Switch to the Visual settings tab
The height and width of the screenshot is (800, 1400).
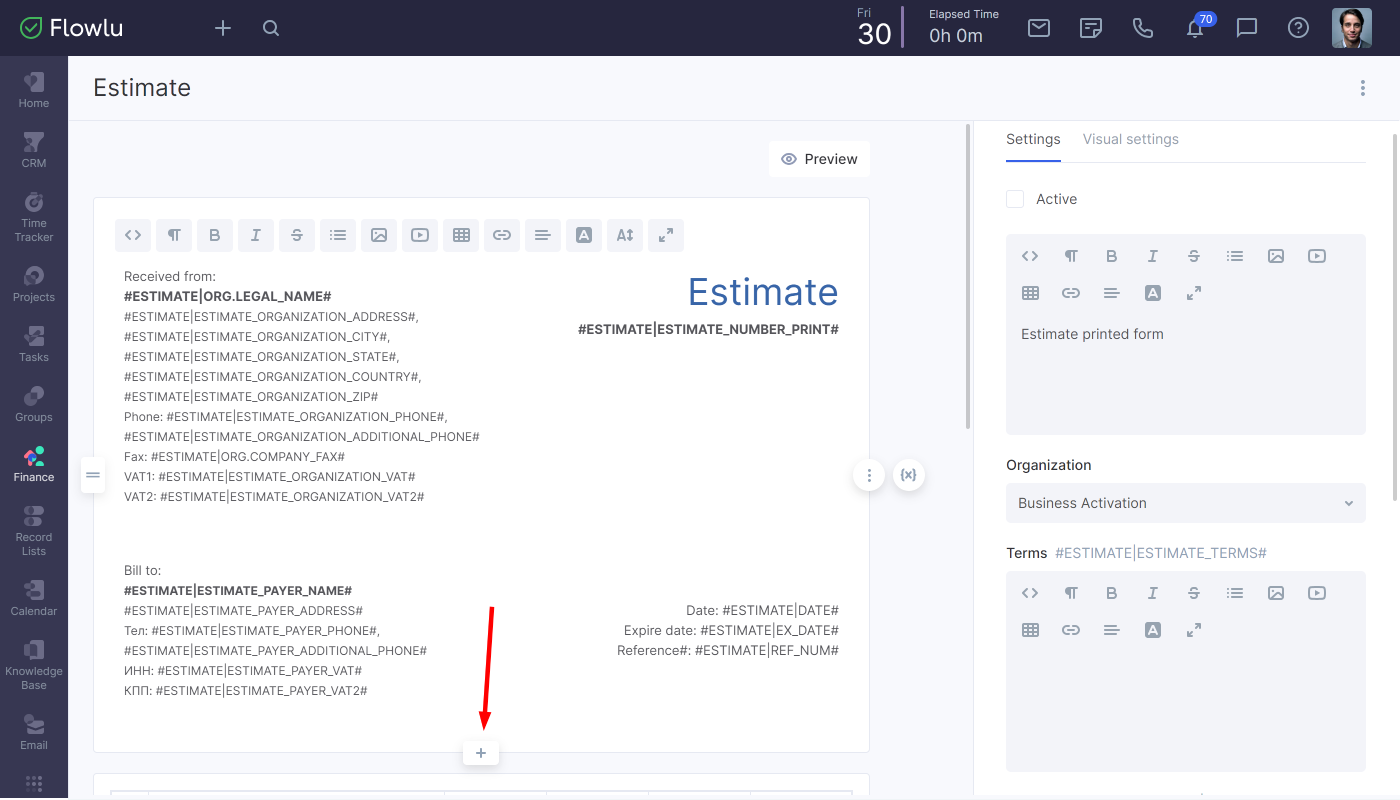tap(1131, 139)
